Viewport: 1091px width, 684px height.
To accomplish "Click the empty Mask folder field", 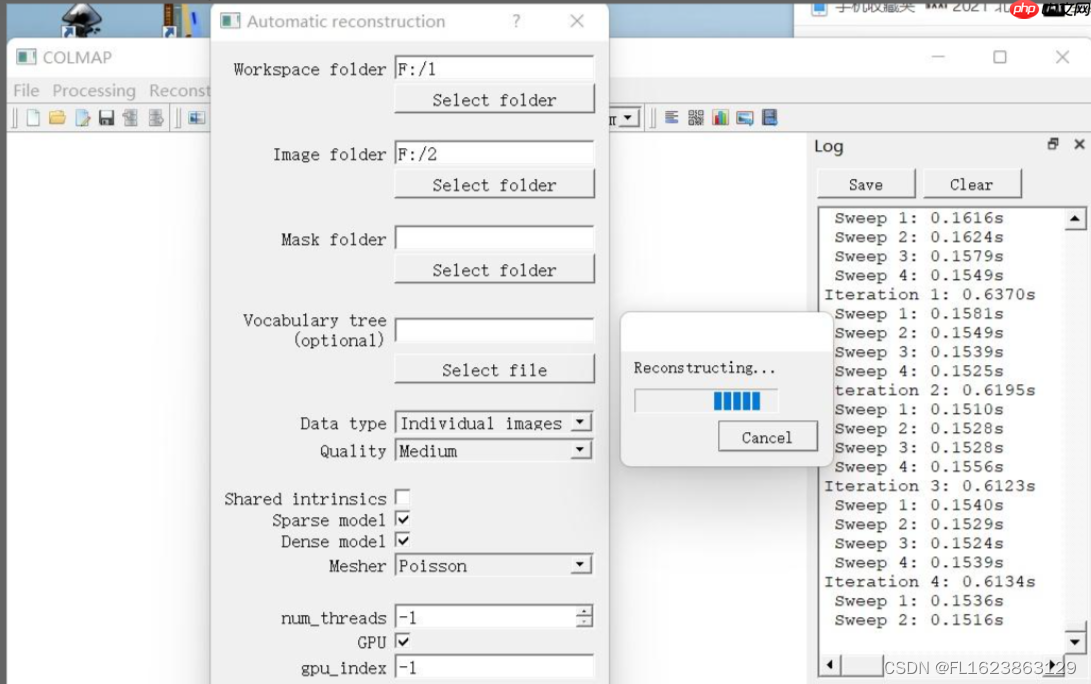I will pyautogui.click(x=494, y=238).
